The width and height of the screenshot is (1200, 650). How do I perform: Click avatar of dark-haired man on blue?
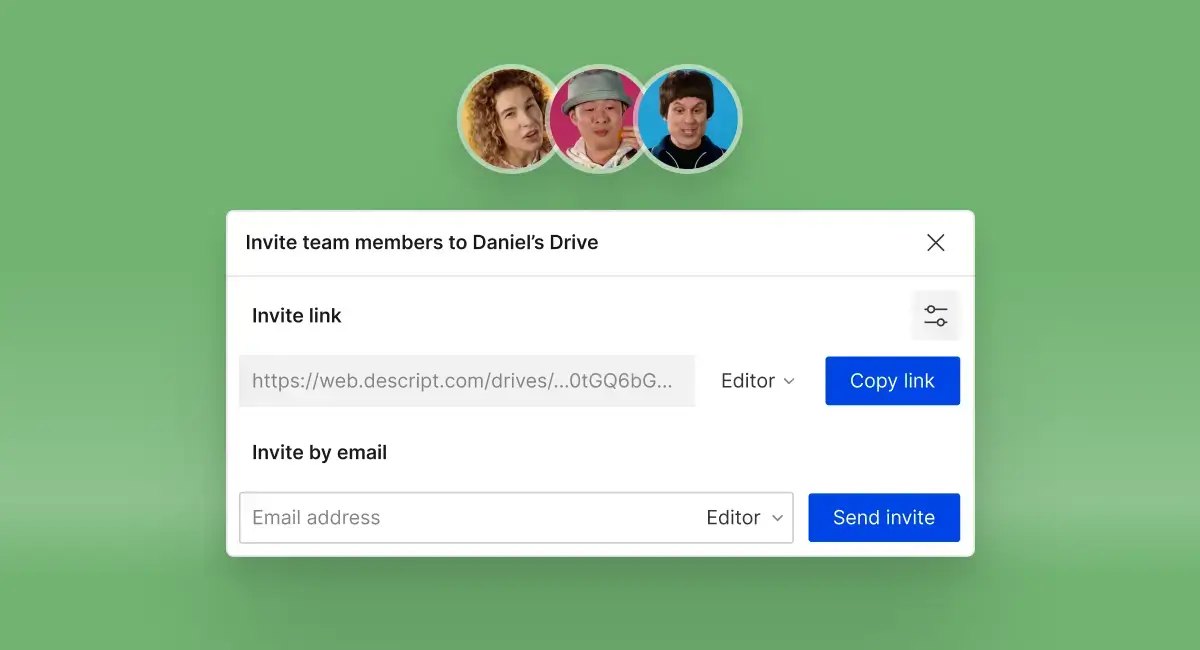tap(688, 119)
